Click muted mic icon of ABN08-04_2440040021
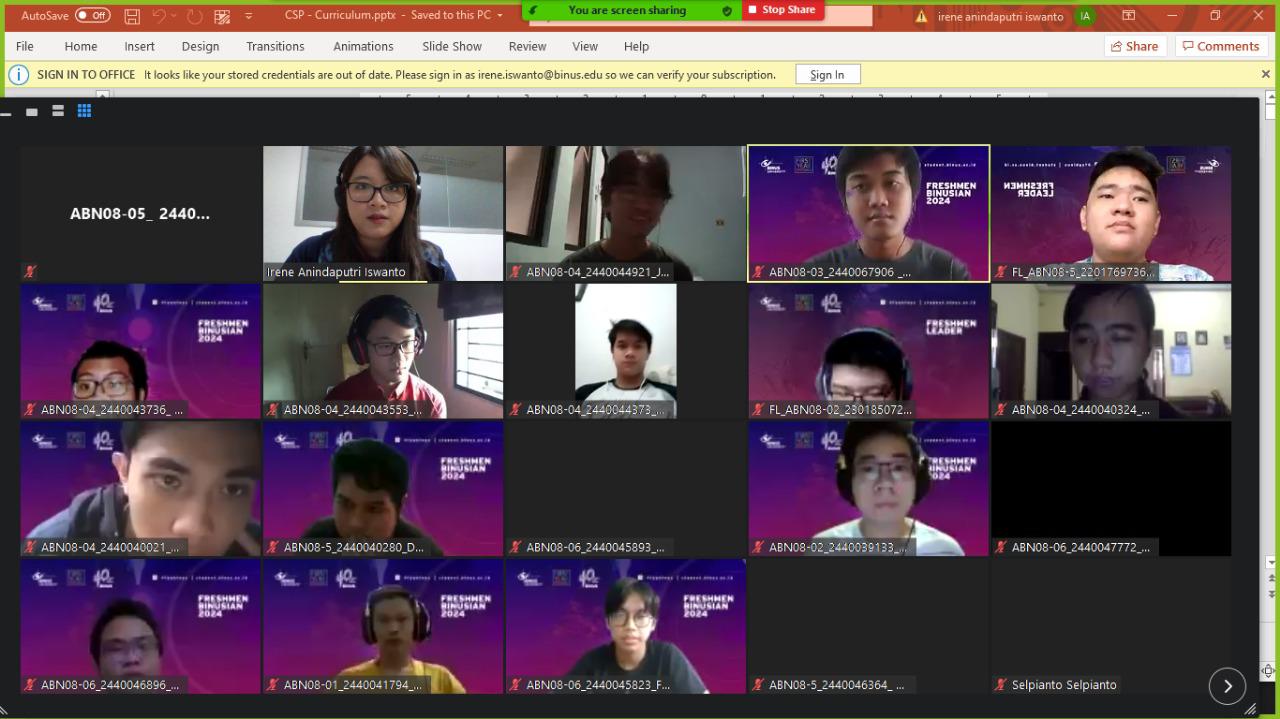 [x=30, y=548]
